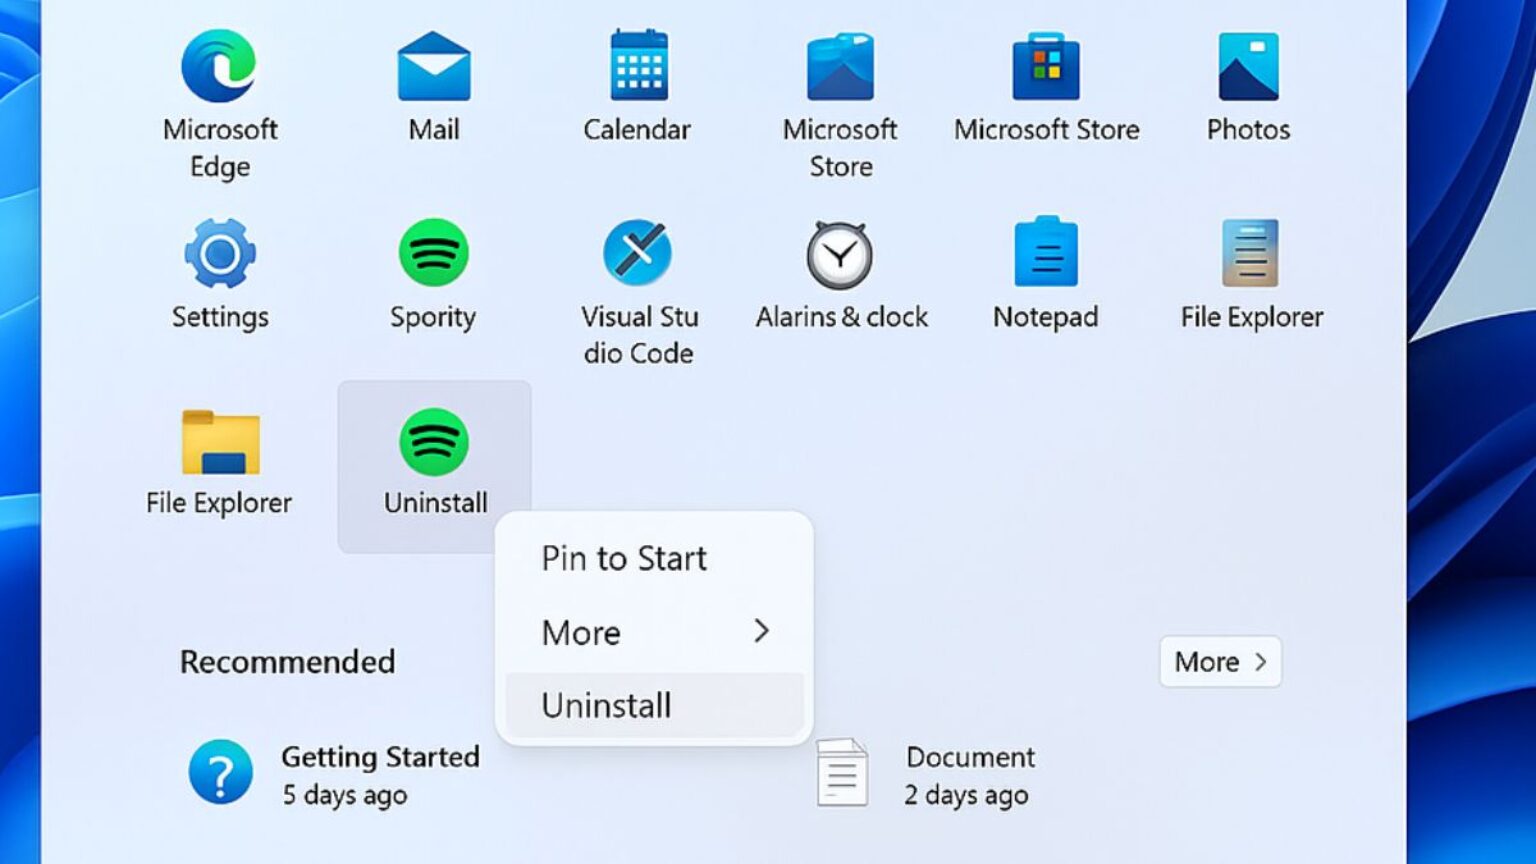Viewport: 1536px width, 864px height.
Task: Open the yellow File Explorer folder icon
Action: point(219,443)
